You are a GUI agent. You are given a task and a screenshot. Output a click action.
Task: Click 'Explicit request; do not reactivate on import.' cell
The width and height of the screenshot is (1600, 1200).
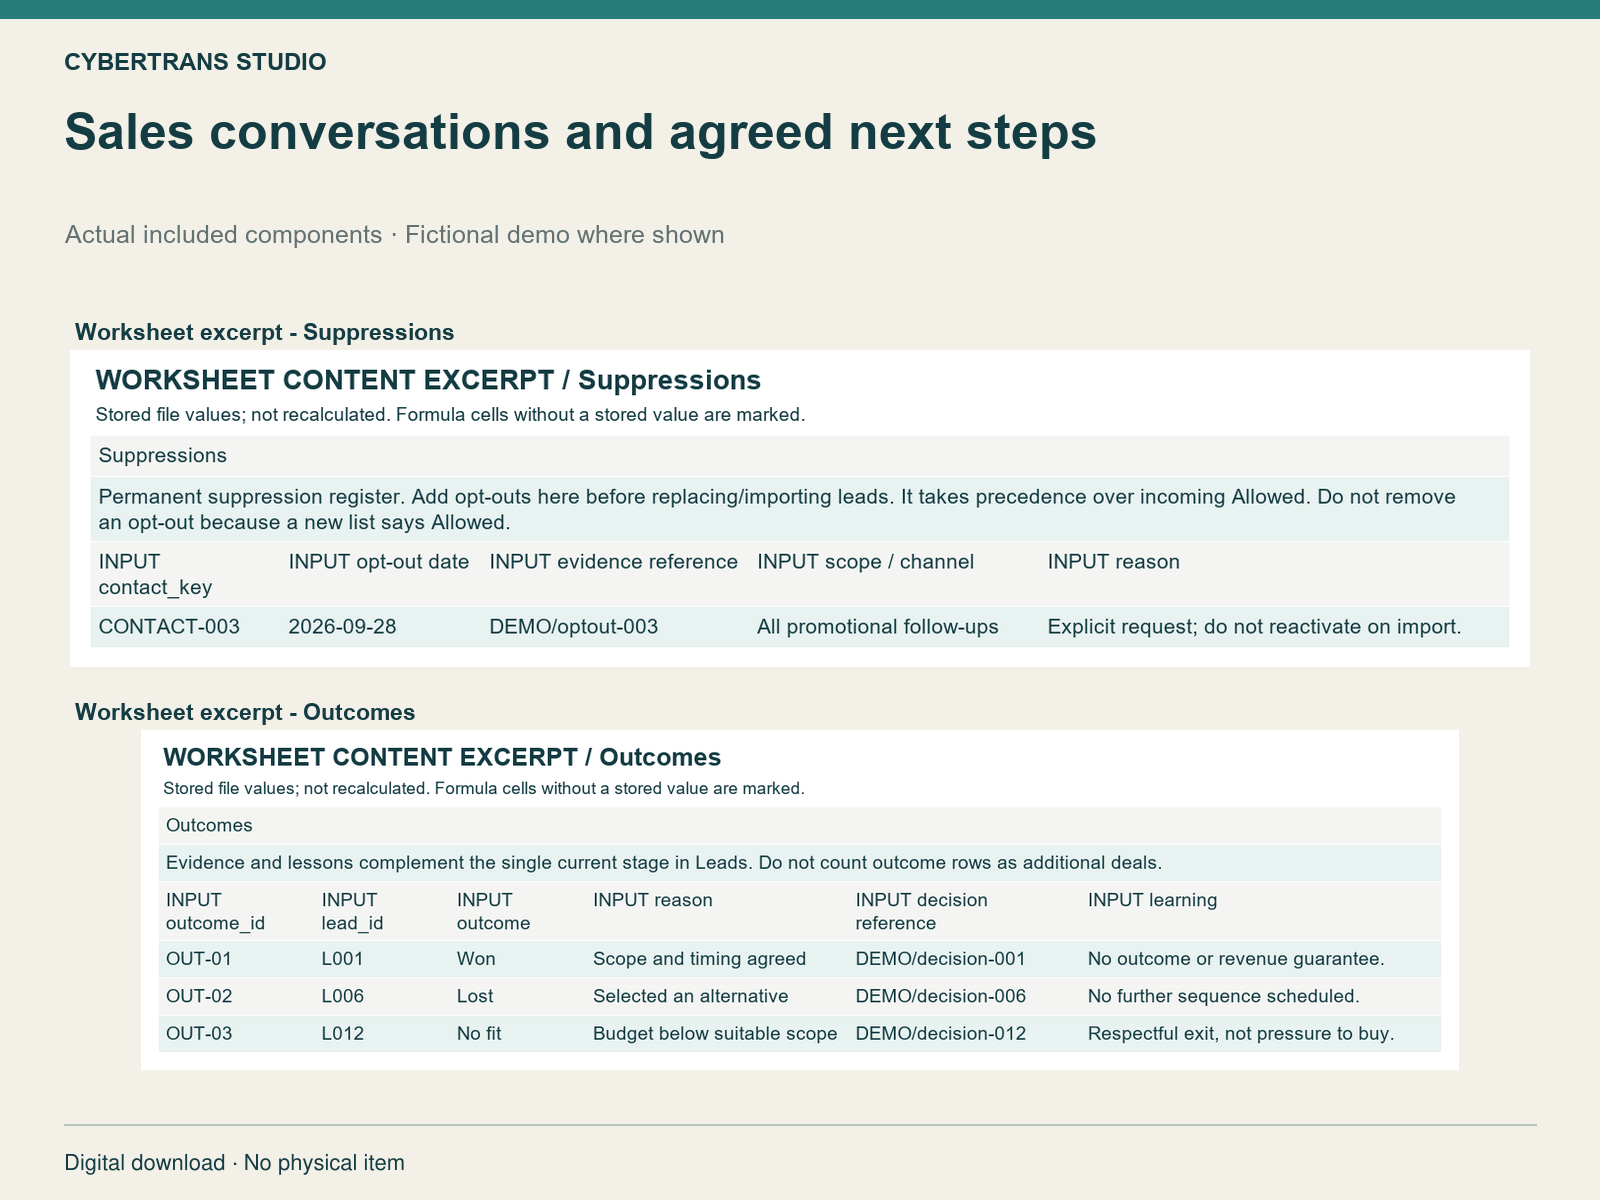pyautogui.click(x=1254, y=627)
